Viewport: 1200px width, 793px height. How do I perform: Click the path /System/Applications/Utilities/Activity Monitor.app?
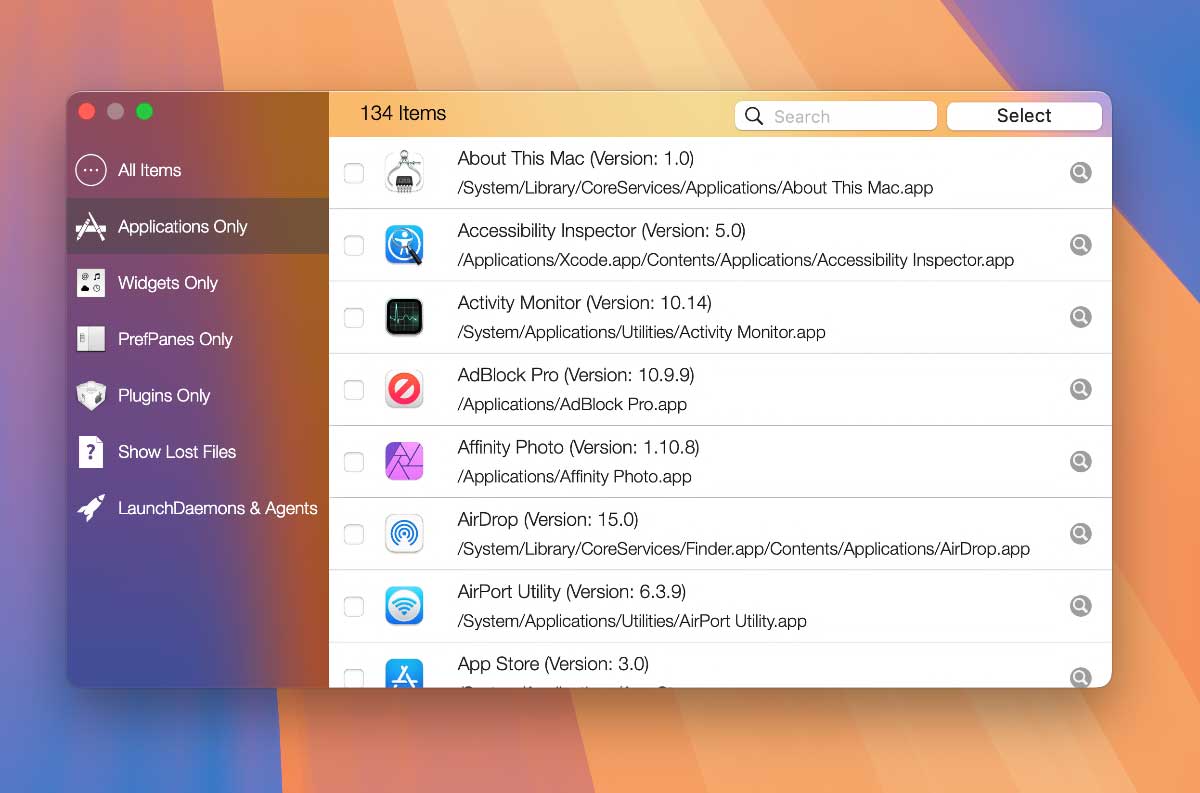click(x=642, y=332)
